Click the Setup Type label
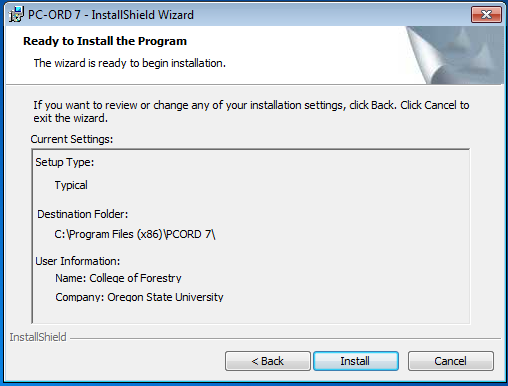This screenshot has width=508, height=386. pyautogui.click(x=65, y=162)
